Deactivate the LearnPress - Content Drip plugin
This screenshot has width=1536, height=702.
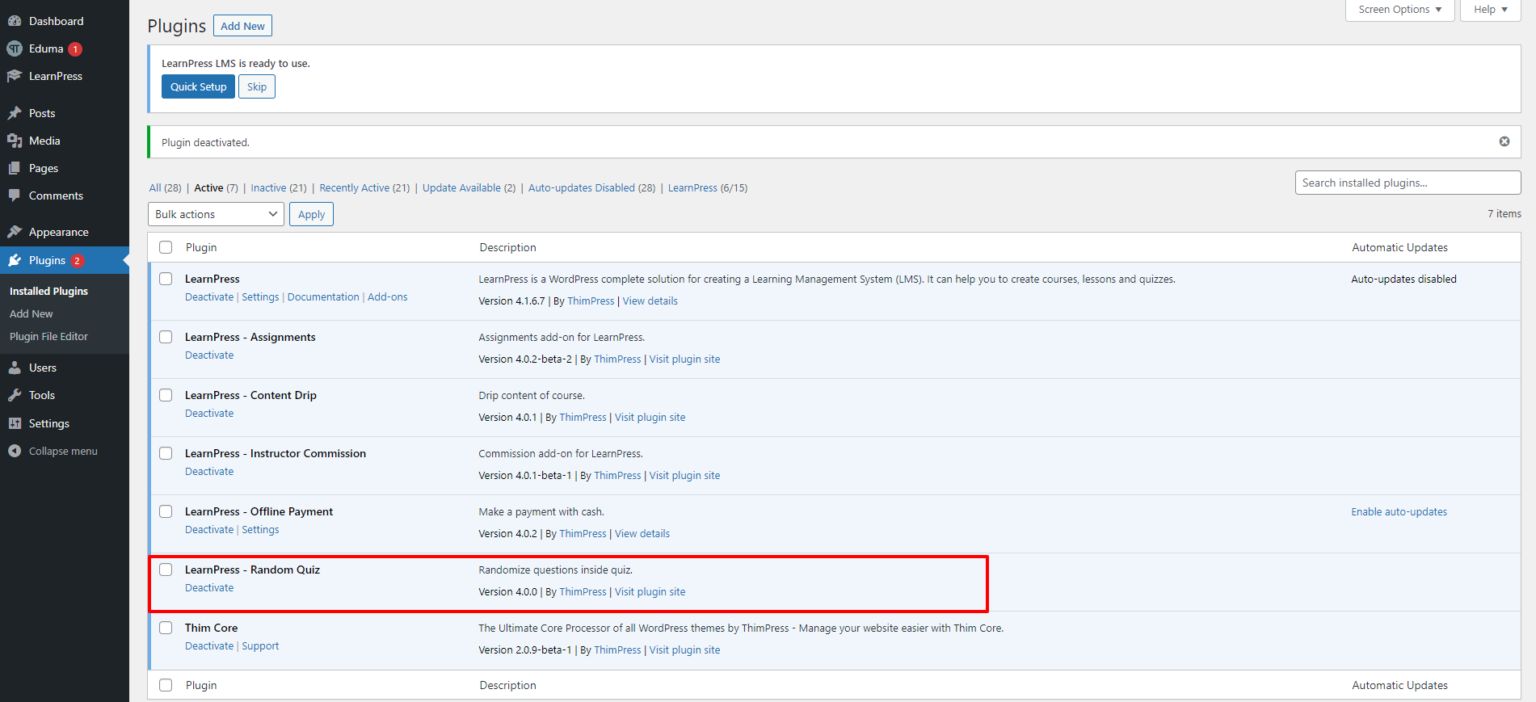(x=209, y=413)
